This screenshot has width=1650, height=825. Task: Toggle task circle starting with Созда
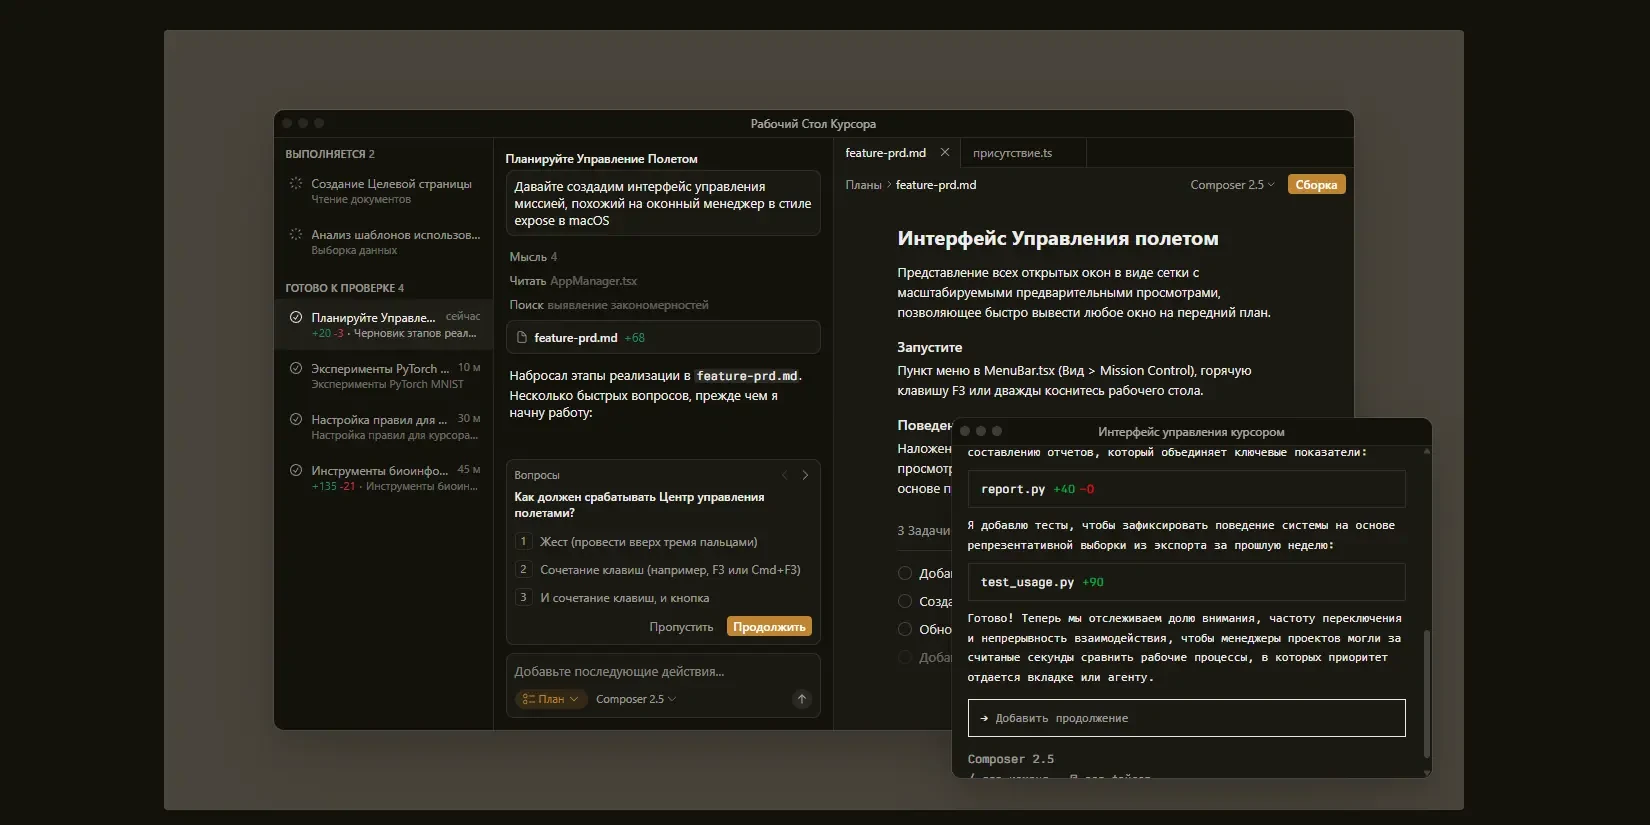[905, 601]
